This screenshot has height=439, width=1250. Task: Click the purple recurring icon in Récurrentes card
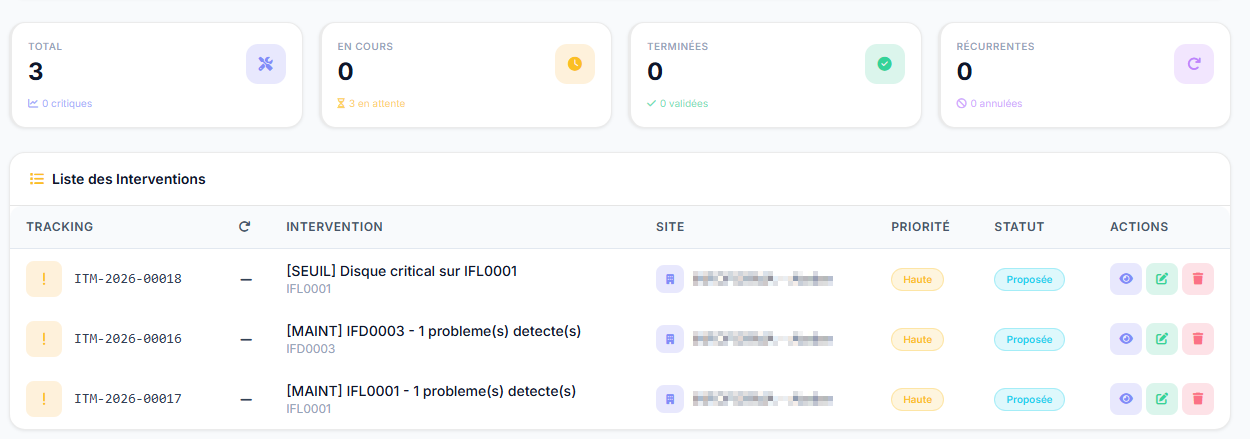point(1193,64)
